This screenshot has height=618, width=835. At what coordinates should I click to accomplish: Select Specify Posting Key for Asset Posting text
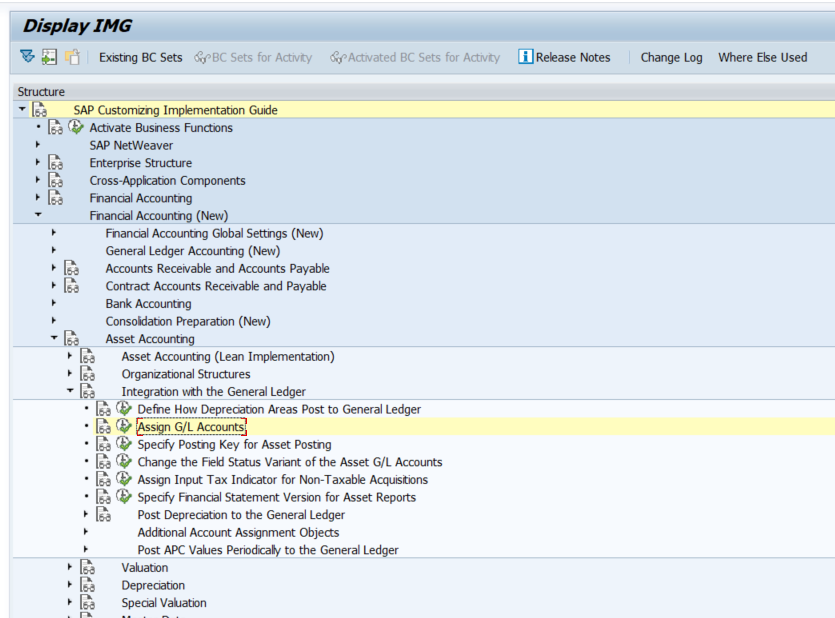234,444
